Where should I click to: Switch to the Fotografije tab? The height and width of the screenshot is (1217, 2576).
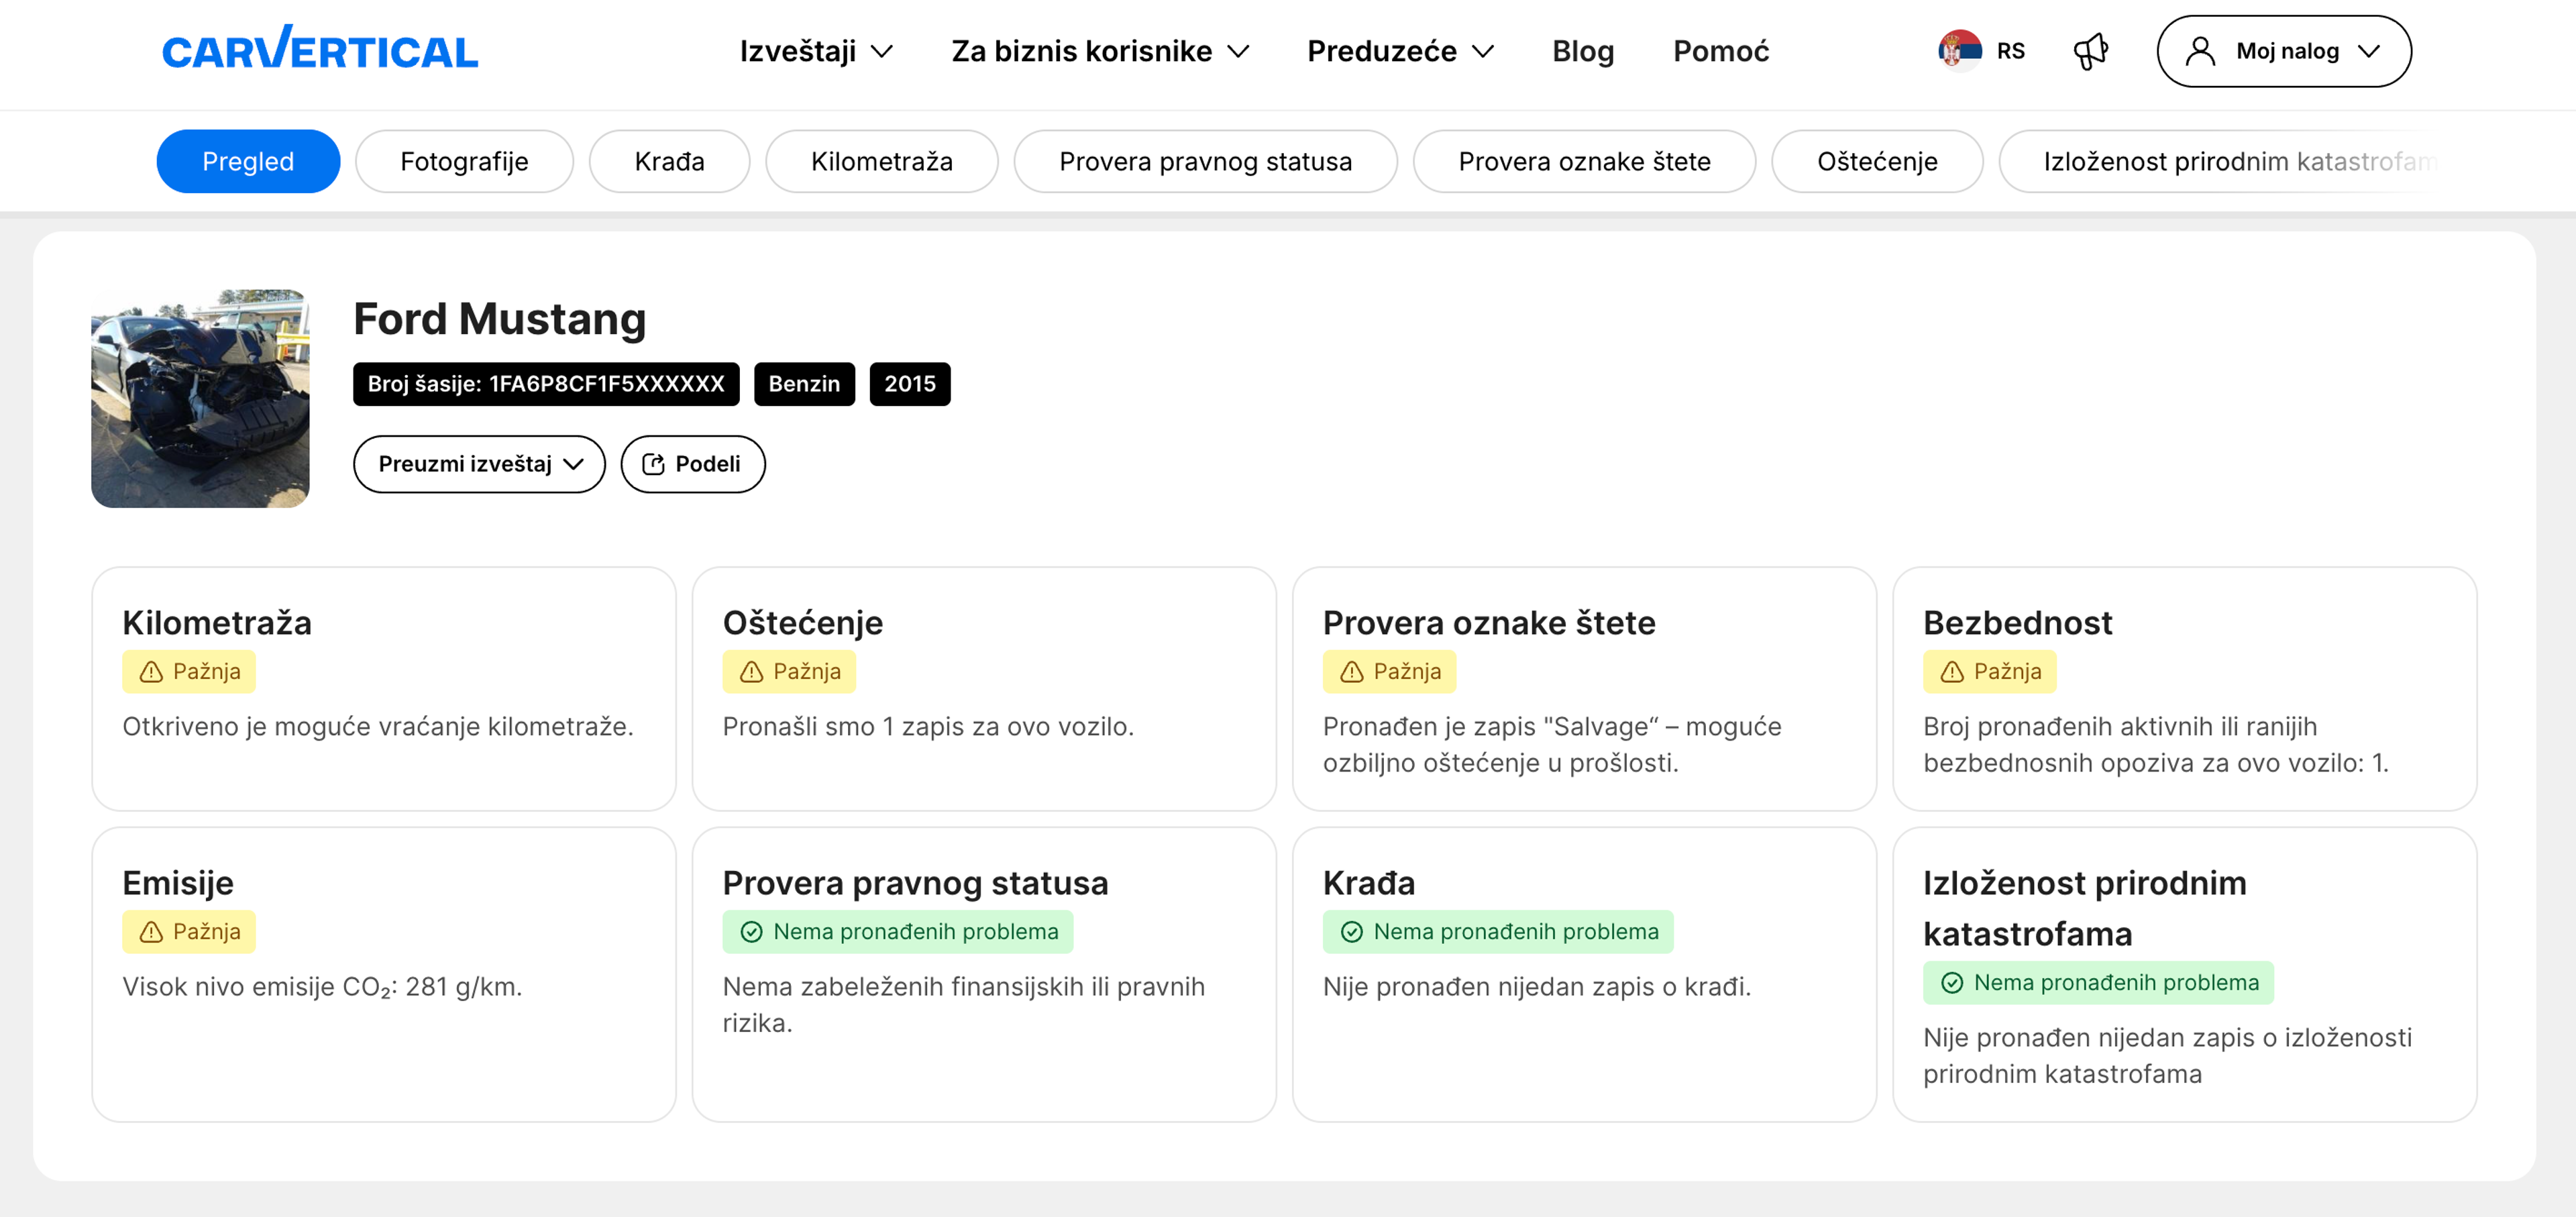coord(464,161)
